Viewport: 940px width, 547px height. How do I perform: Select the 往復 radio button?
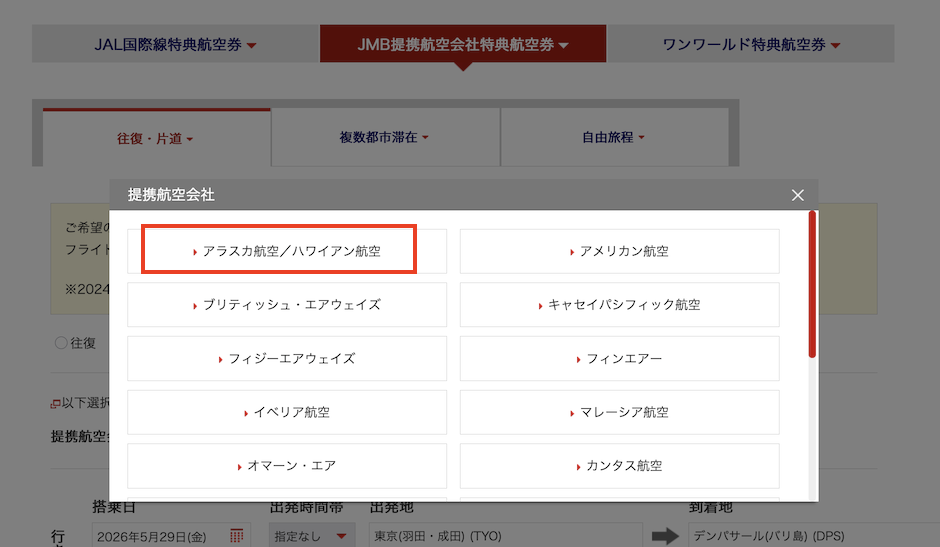[61, 343]
